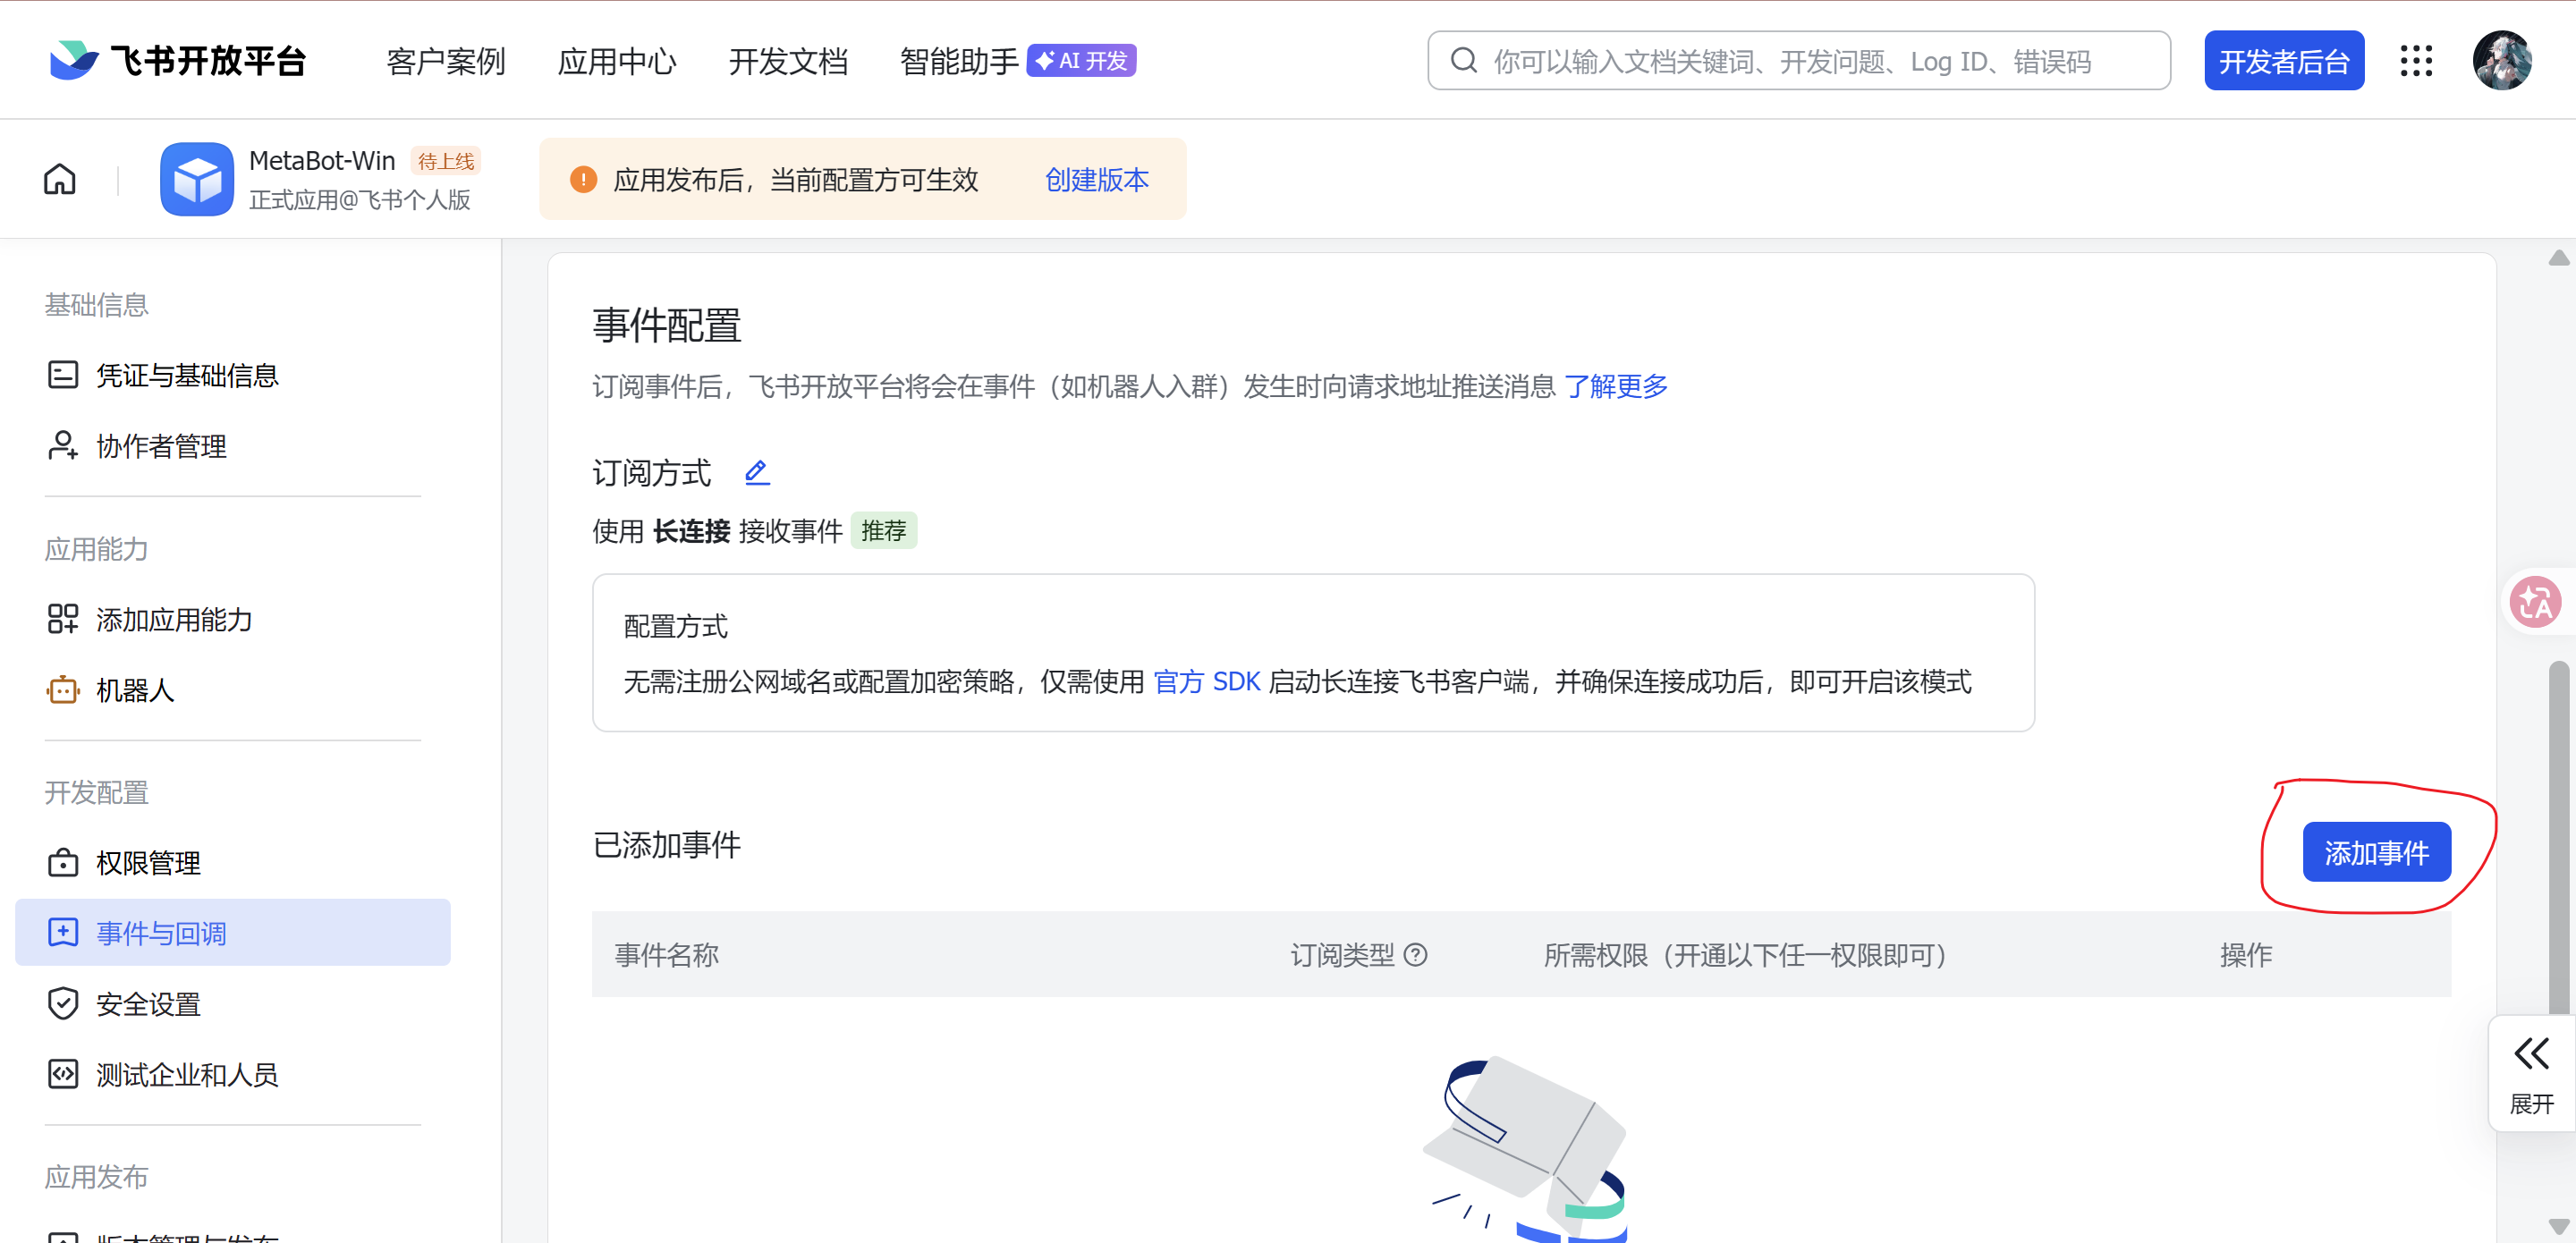Click the 开发者后台 button
The height and width of the screenshot is (1243, 2576).
click(x=2284, y=62)
